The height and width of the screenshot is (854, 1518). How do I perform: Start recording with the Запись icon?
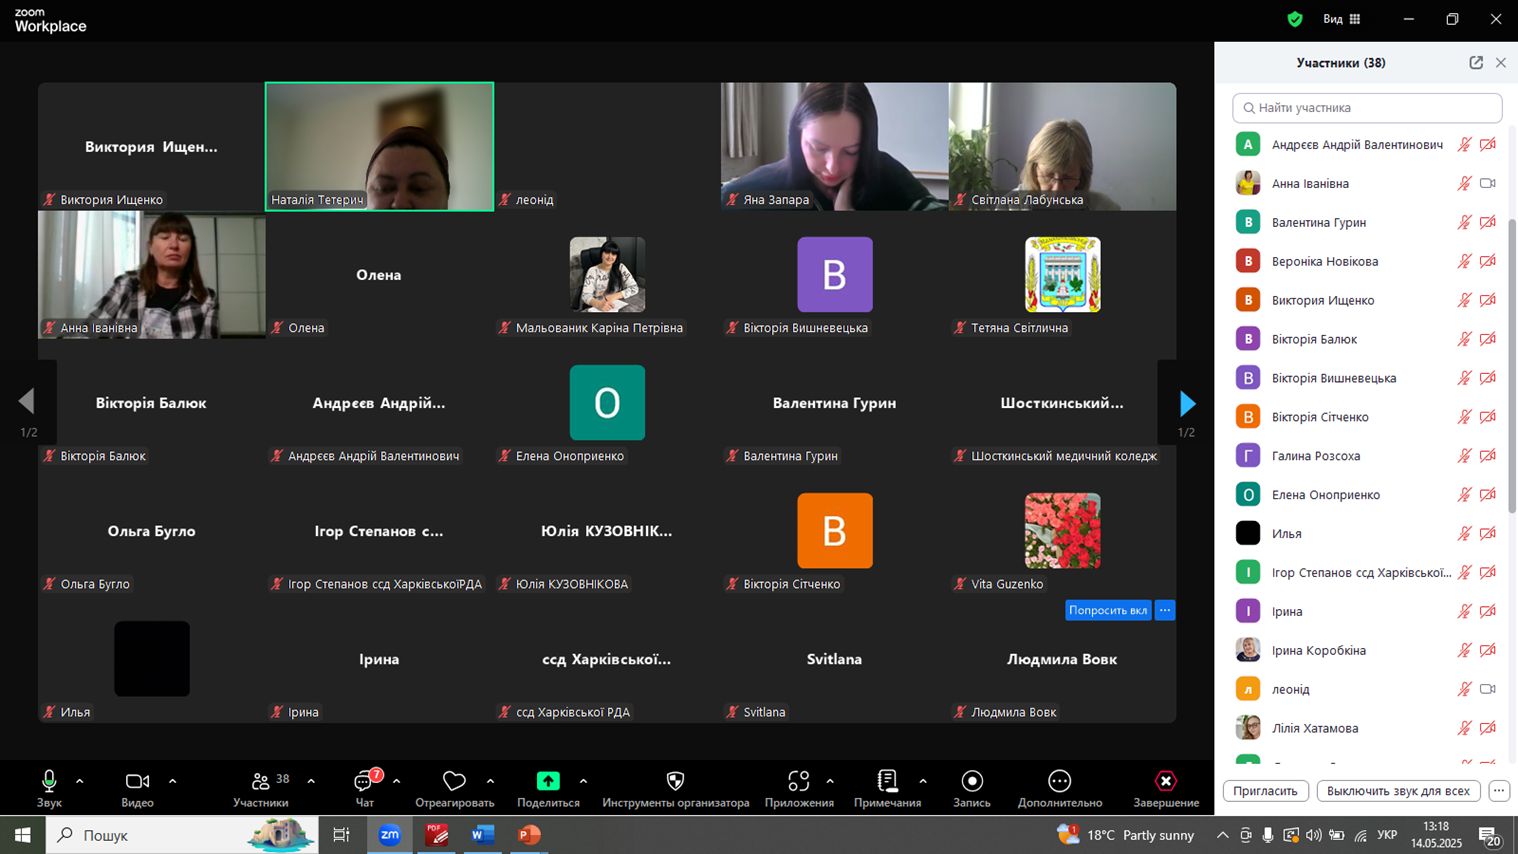[x=972, y=781]
